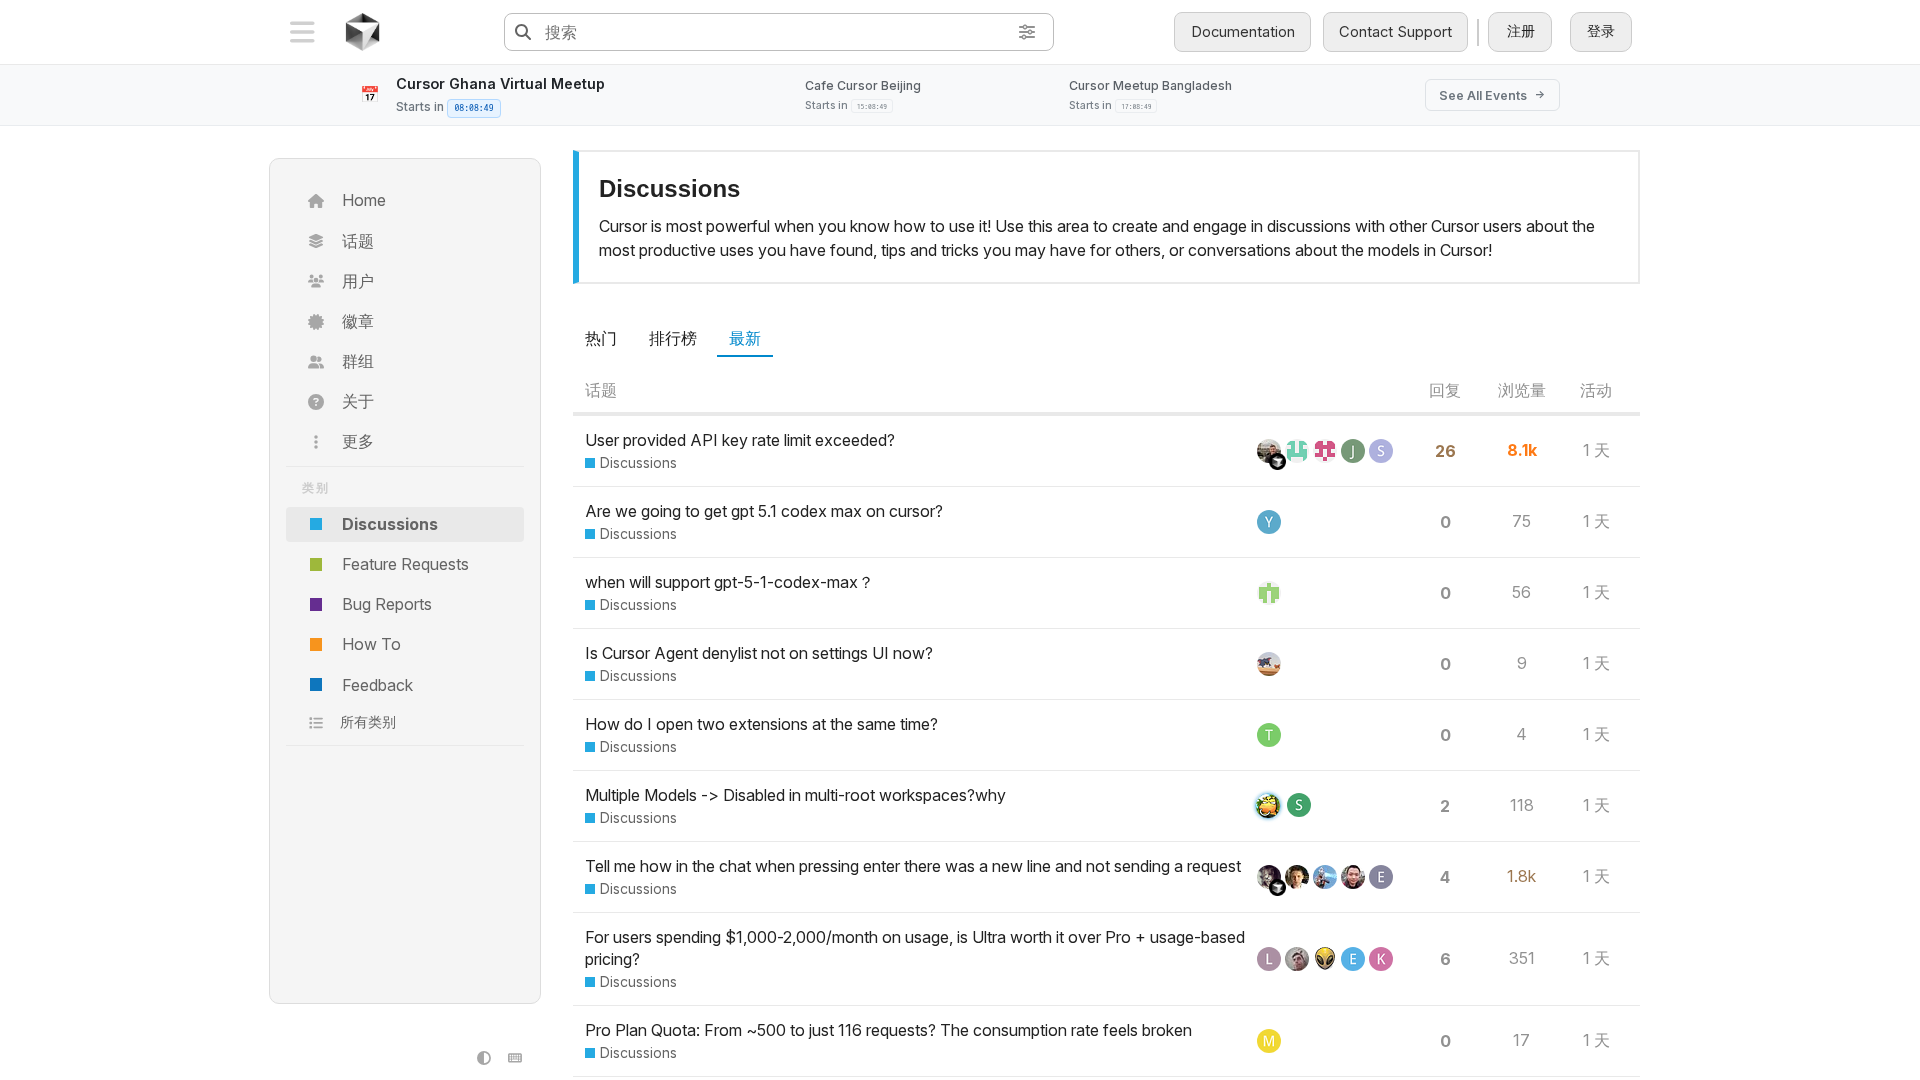Open 所有类别 category list

pos(367,722)
